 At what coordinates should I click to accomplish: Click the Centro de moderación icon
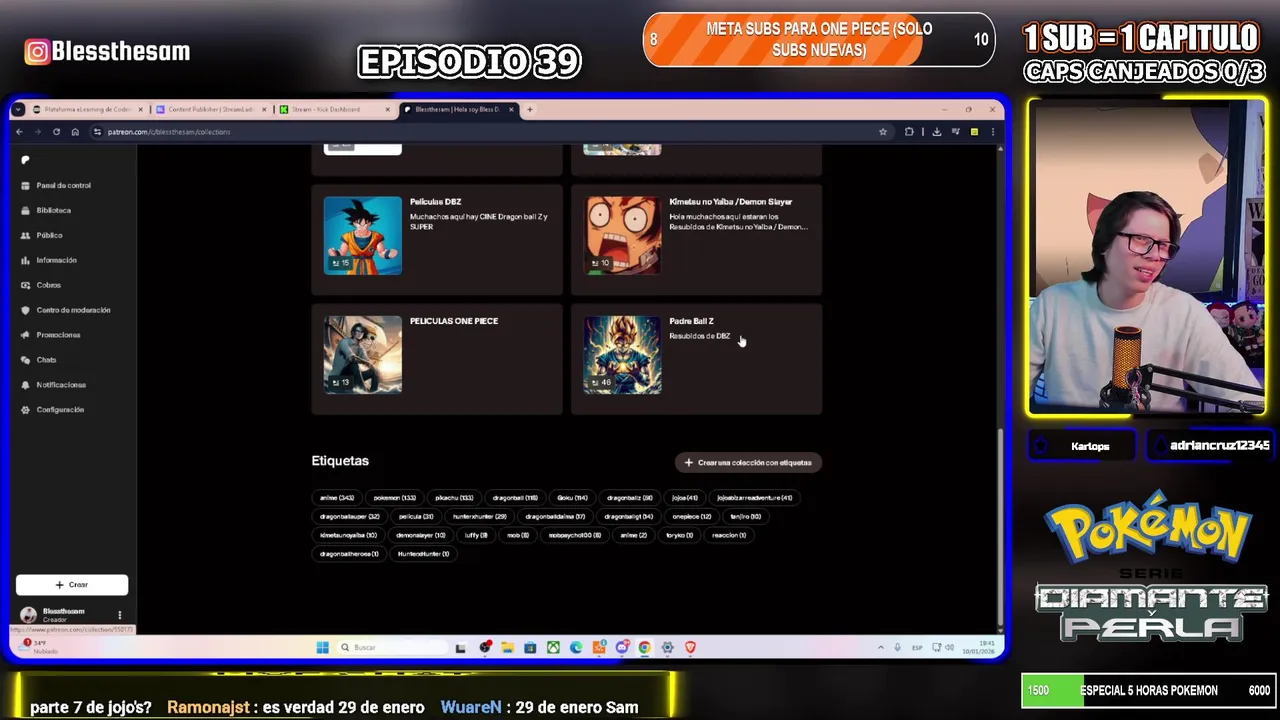point(26,310)
